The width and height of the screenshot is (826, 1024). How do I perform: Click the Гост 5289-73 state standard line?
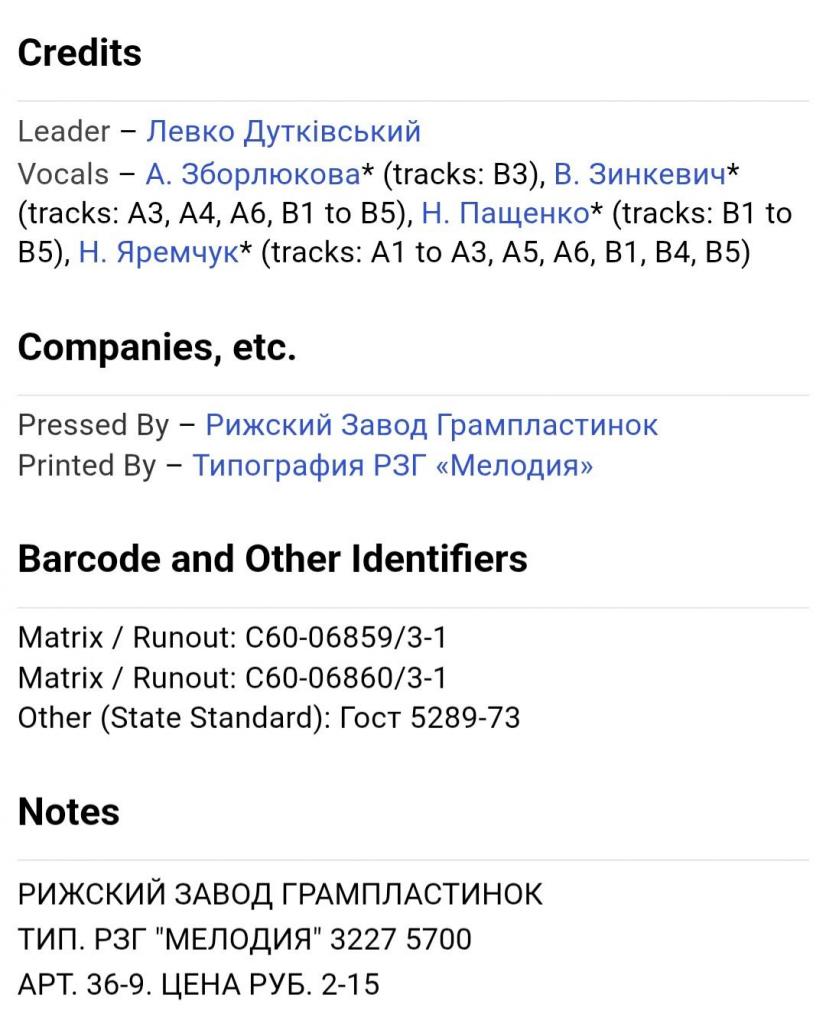point(269,718)
